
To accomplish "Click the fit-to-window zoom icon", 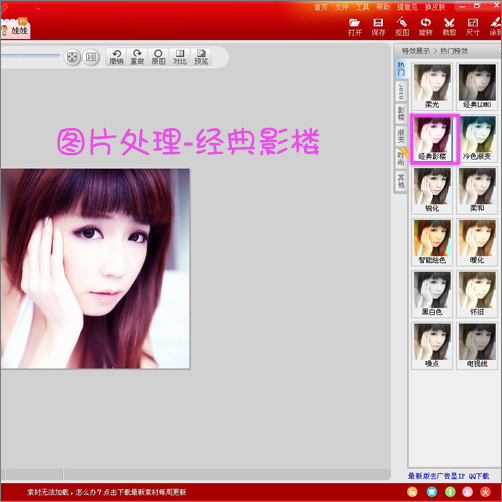I will [72, 57].
